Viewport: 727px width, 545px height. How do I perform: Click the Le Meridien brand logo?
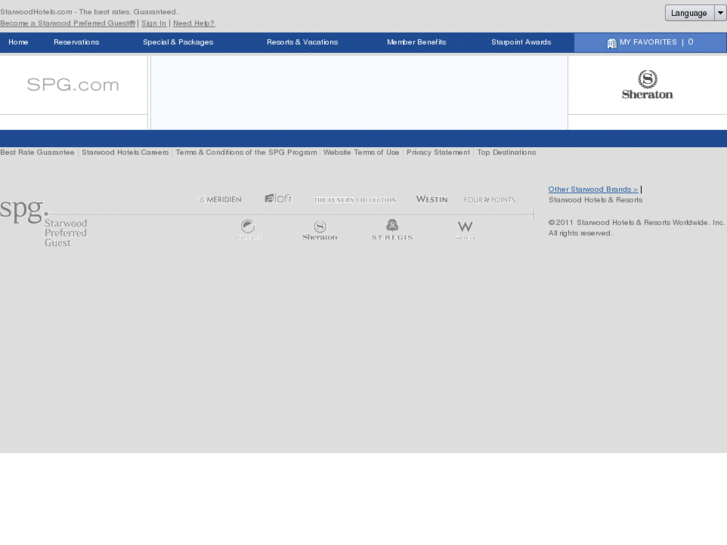(x=220, y=199)
